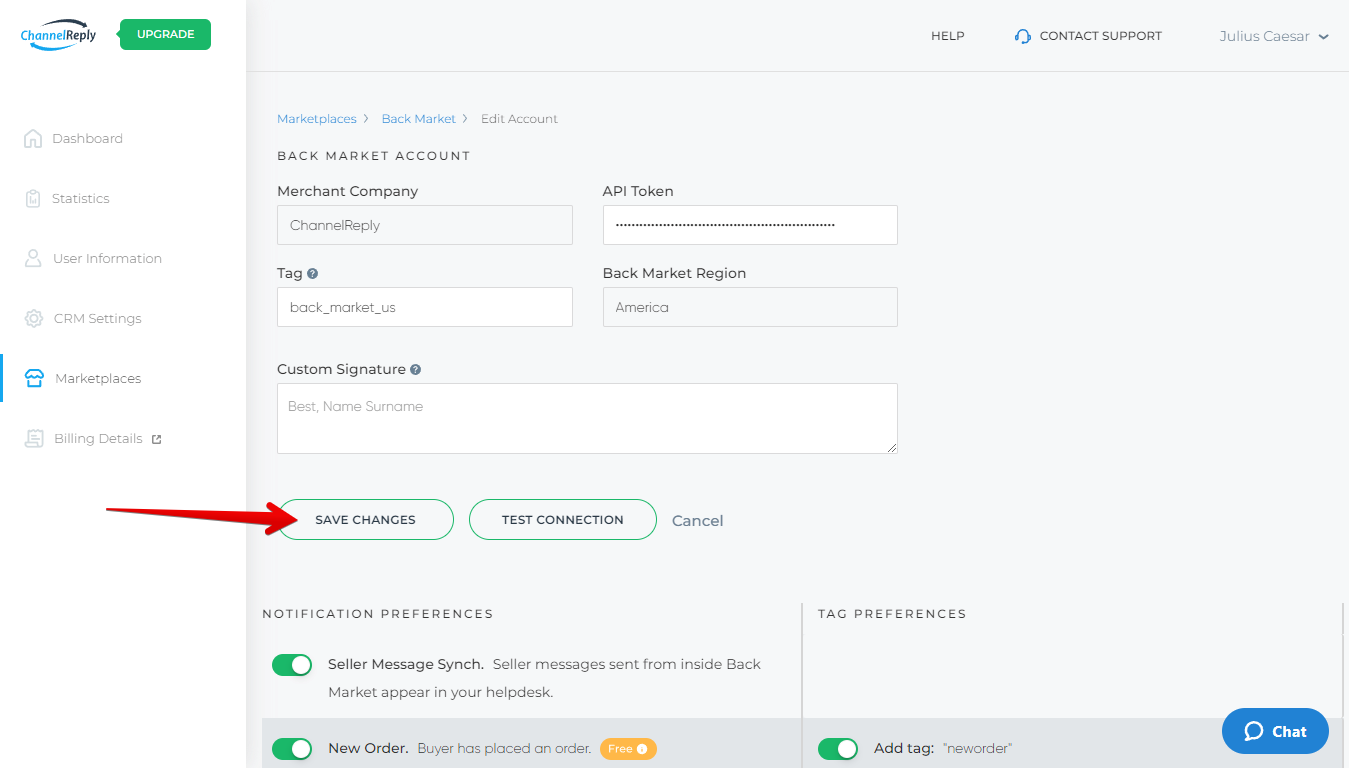Click the Billing Details receipt icon
The height and width of the screenshot is (768, 1349).
34,438
